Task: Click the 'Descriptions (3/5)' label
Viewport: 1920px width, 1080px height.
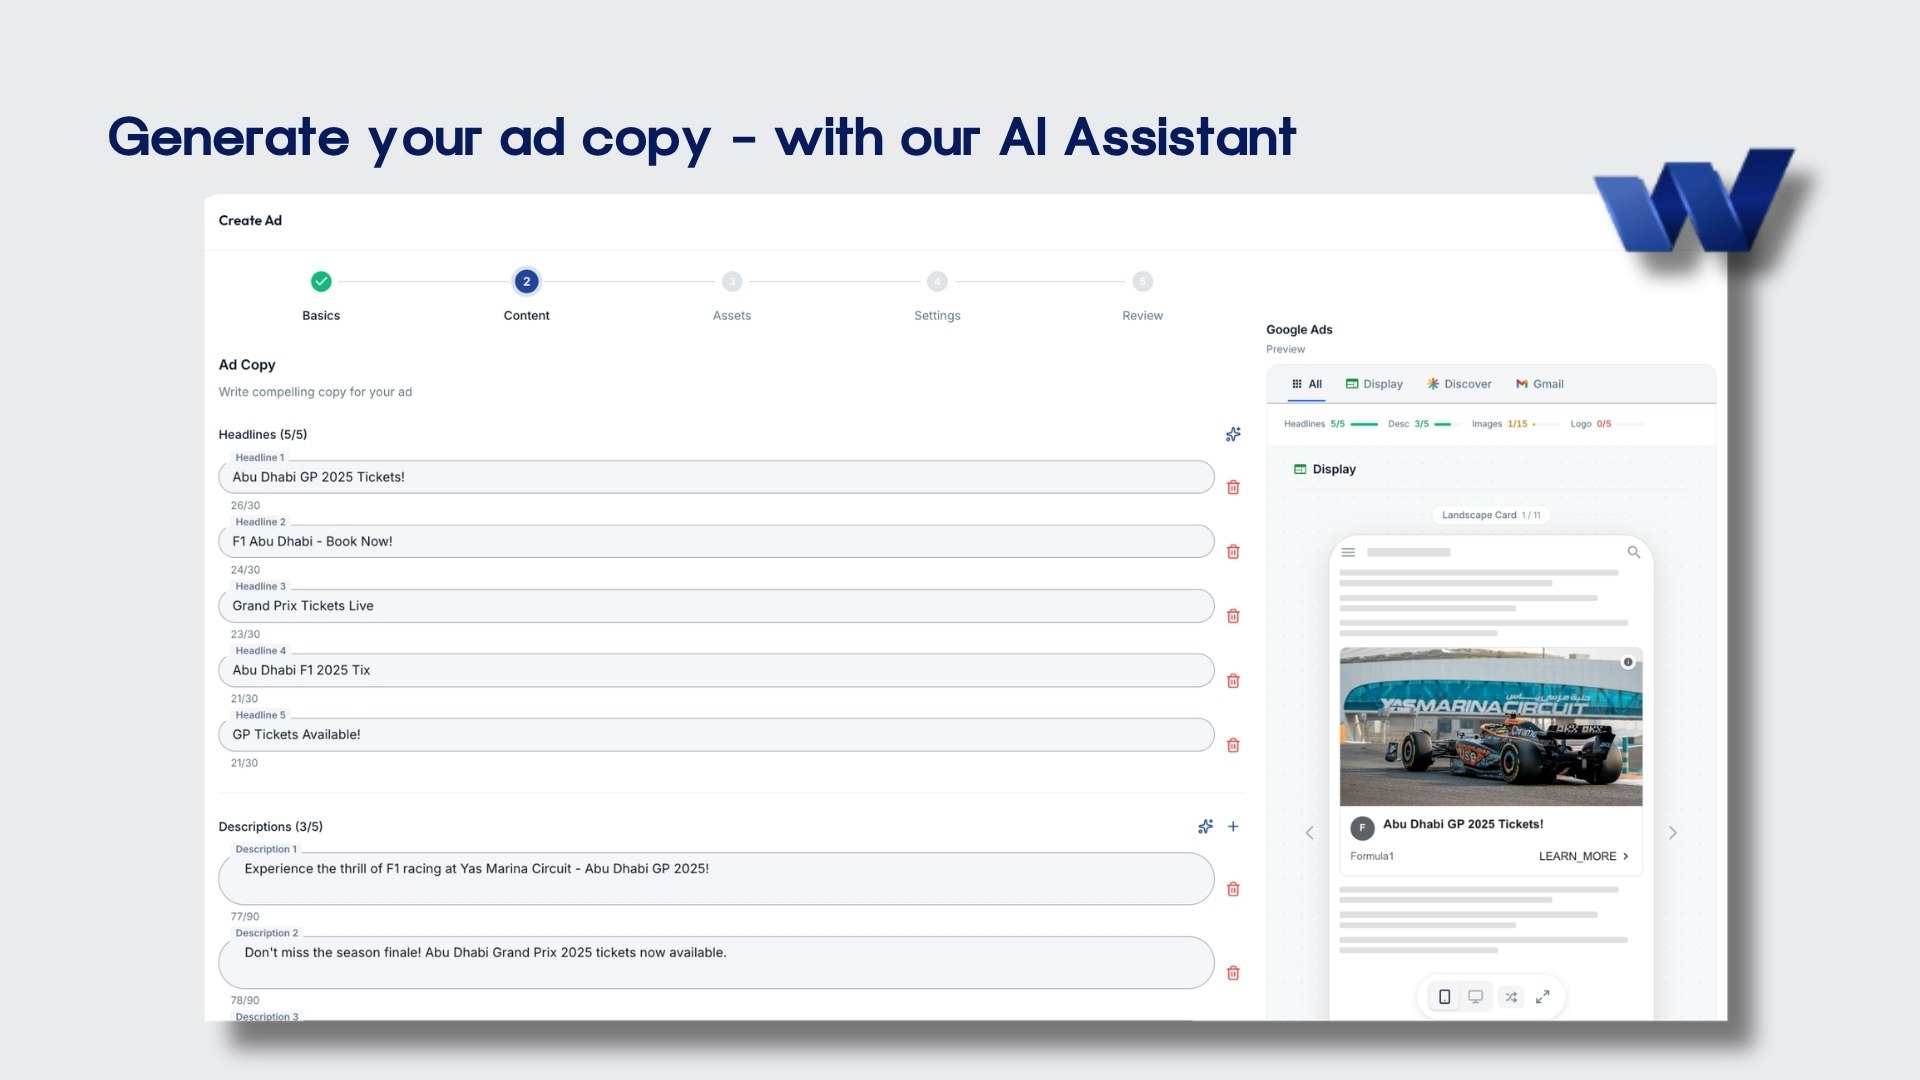Action: (271, 827)
